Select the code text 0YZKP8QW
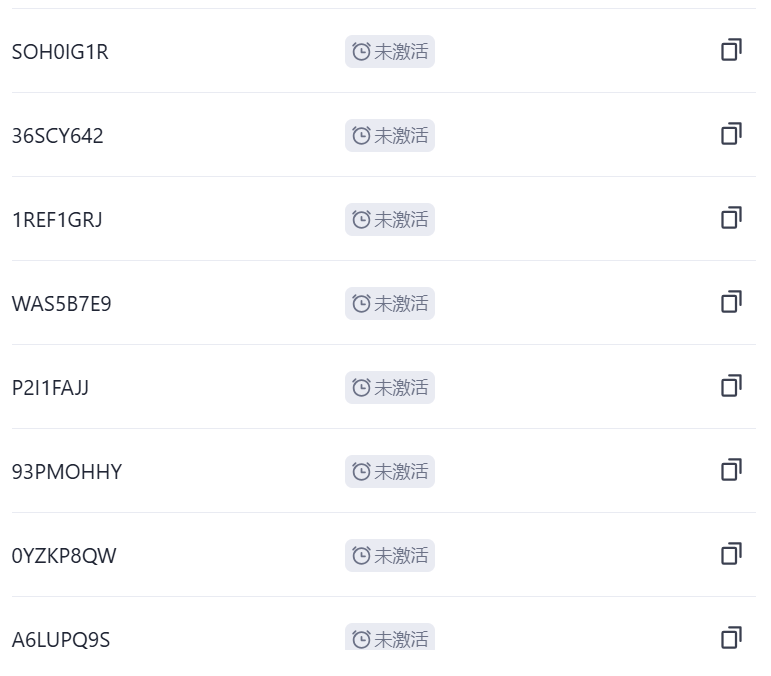Screen dimensions: 771x676 click(64, 557)
